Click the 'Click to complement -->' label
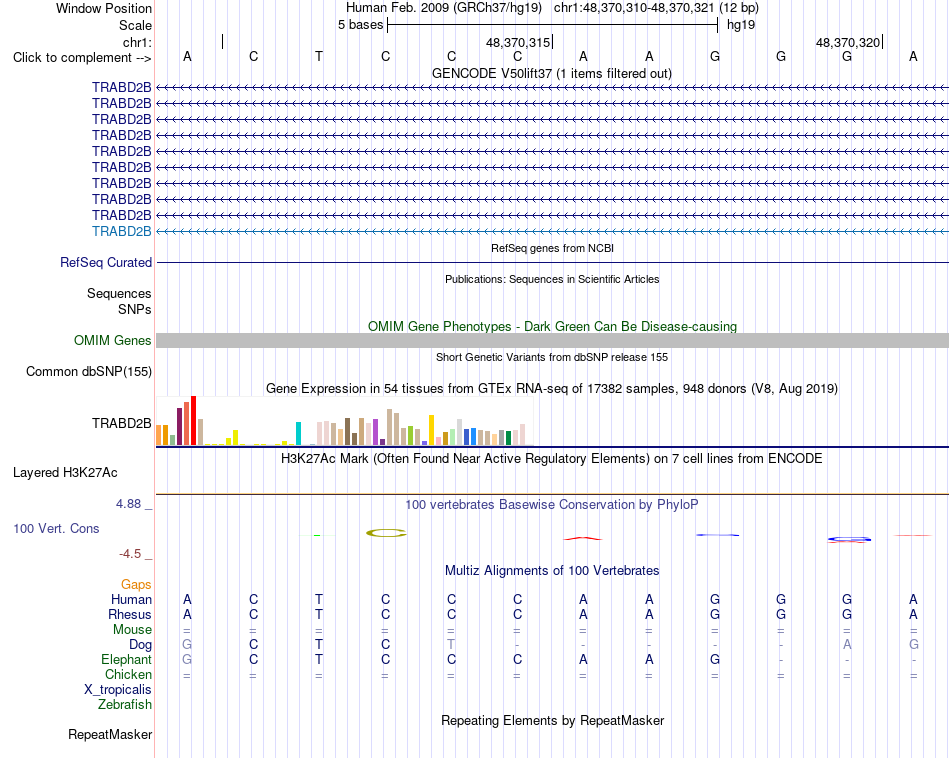The image size is (950, 758). (82, 58)
